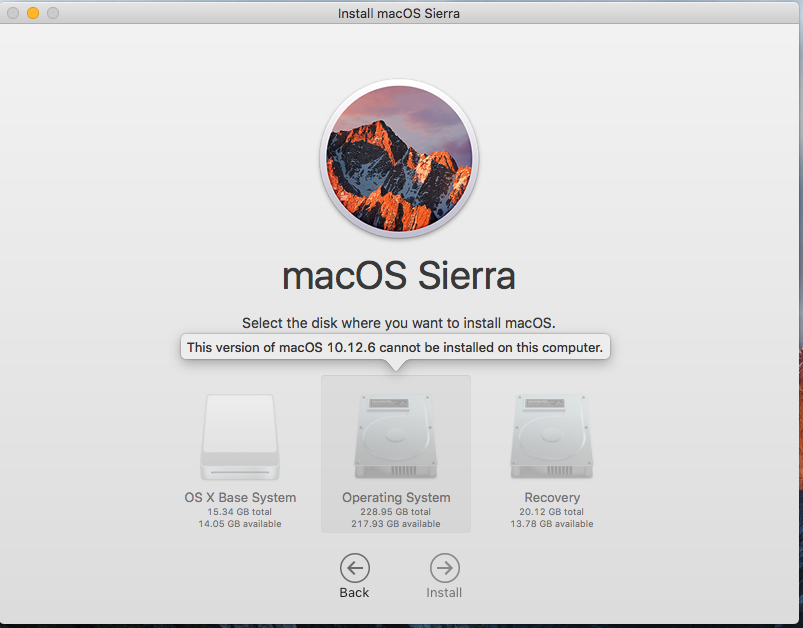Screen dimensions: 803x628
Task: Click the gray close window button
Action: coord(13,13)
